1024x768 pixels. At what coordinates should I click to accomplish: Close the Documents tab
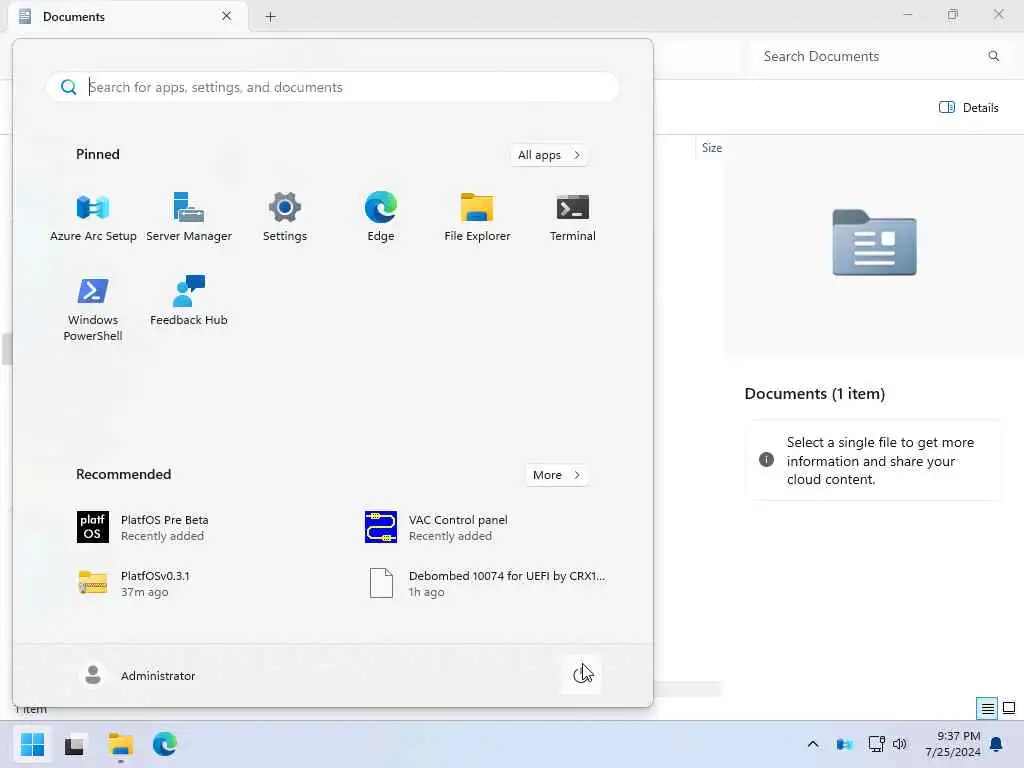(x=227, y=16)
